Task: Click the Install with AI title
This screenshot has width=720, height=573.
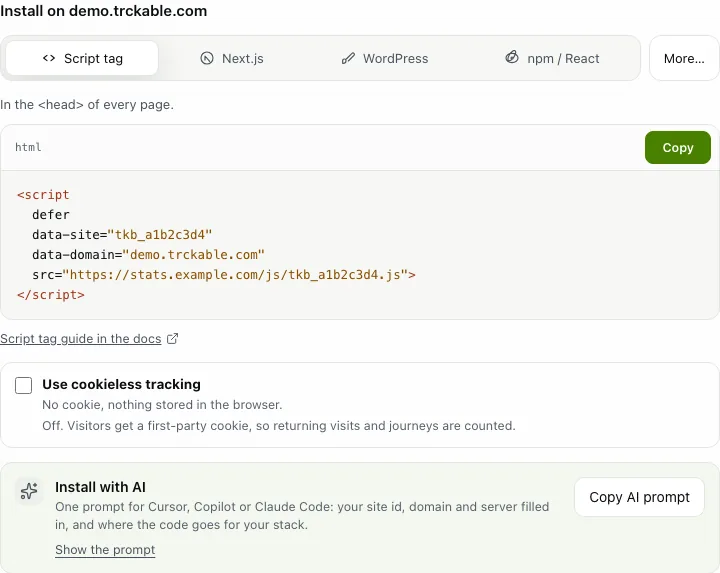Action: 100,487
